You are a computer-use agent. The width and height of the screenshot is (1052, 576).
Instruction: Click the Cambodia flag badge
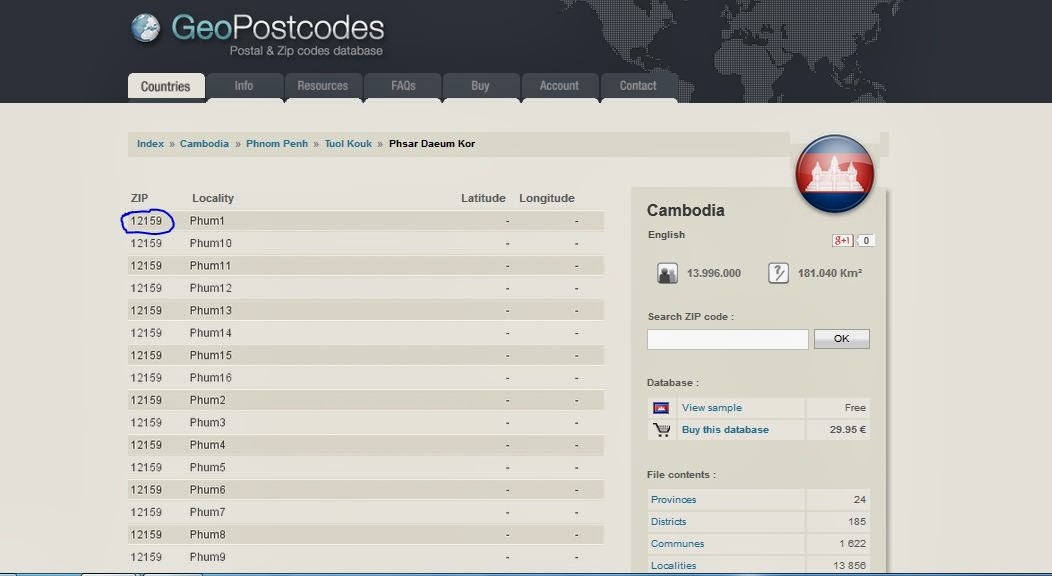coord(835,174)
